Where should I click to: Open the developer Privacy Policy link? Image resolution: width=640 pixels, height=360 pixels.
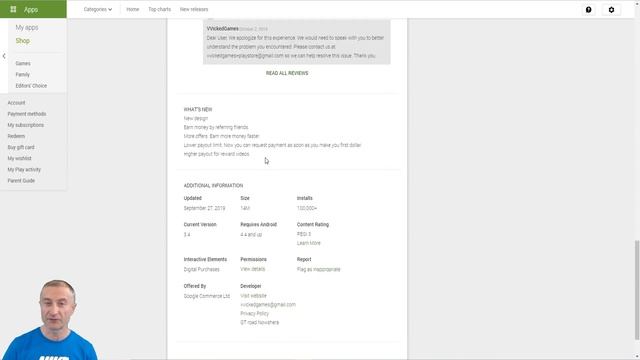[254, 313]
